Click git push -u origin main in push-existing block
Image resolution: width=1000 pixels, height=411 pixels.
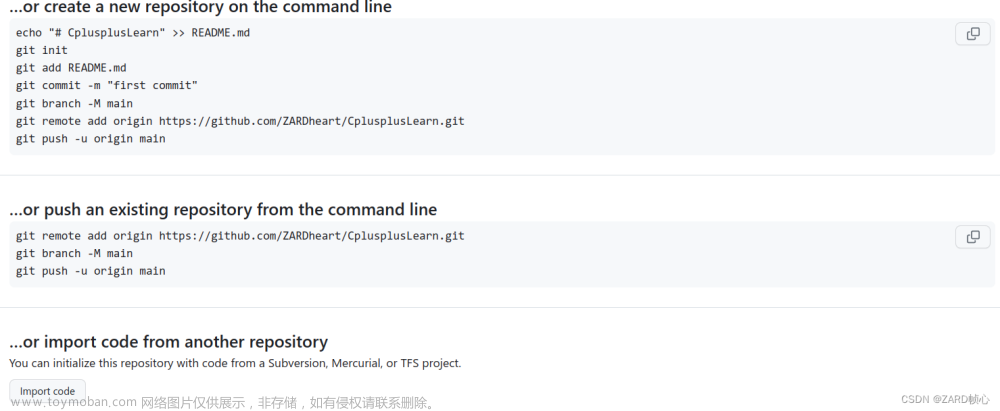coord(91,271)
